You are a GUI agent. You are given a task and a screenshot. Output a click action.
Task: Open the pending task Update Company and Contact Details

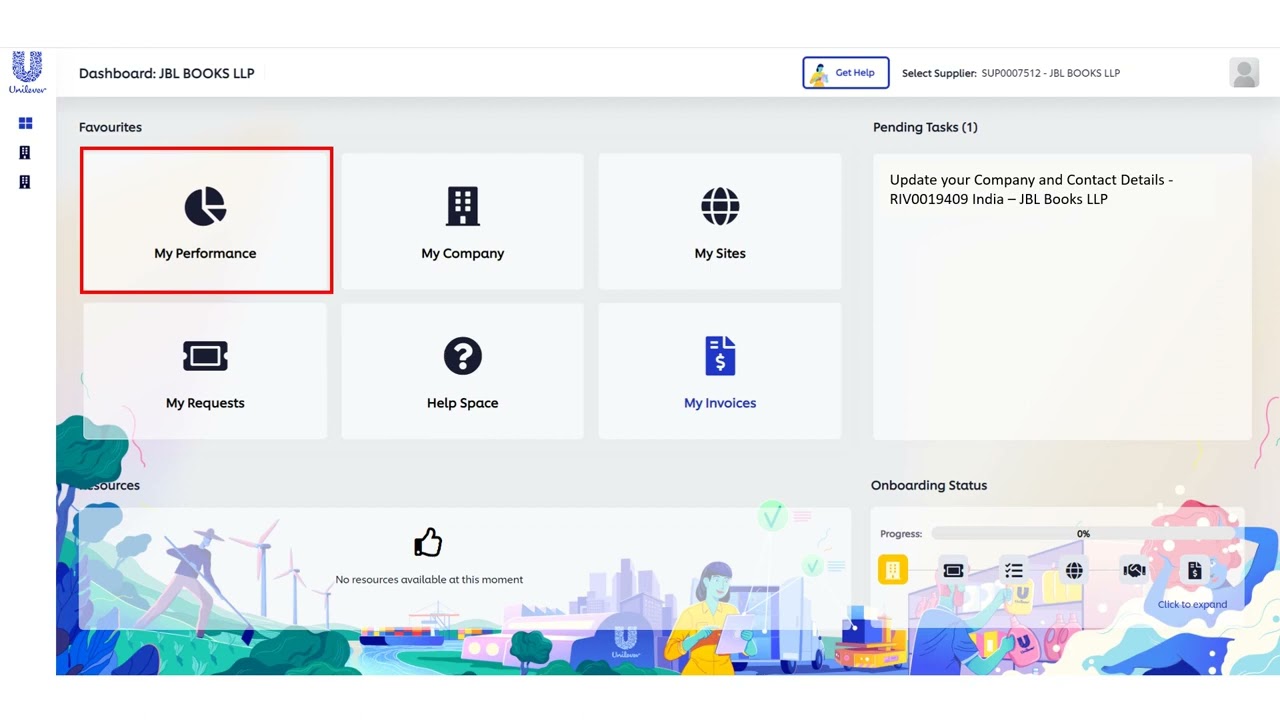tap(1031, 189)
